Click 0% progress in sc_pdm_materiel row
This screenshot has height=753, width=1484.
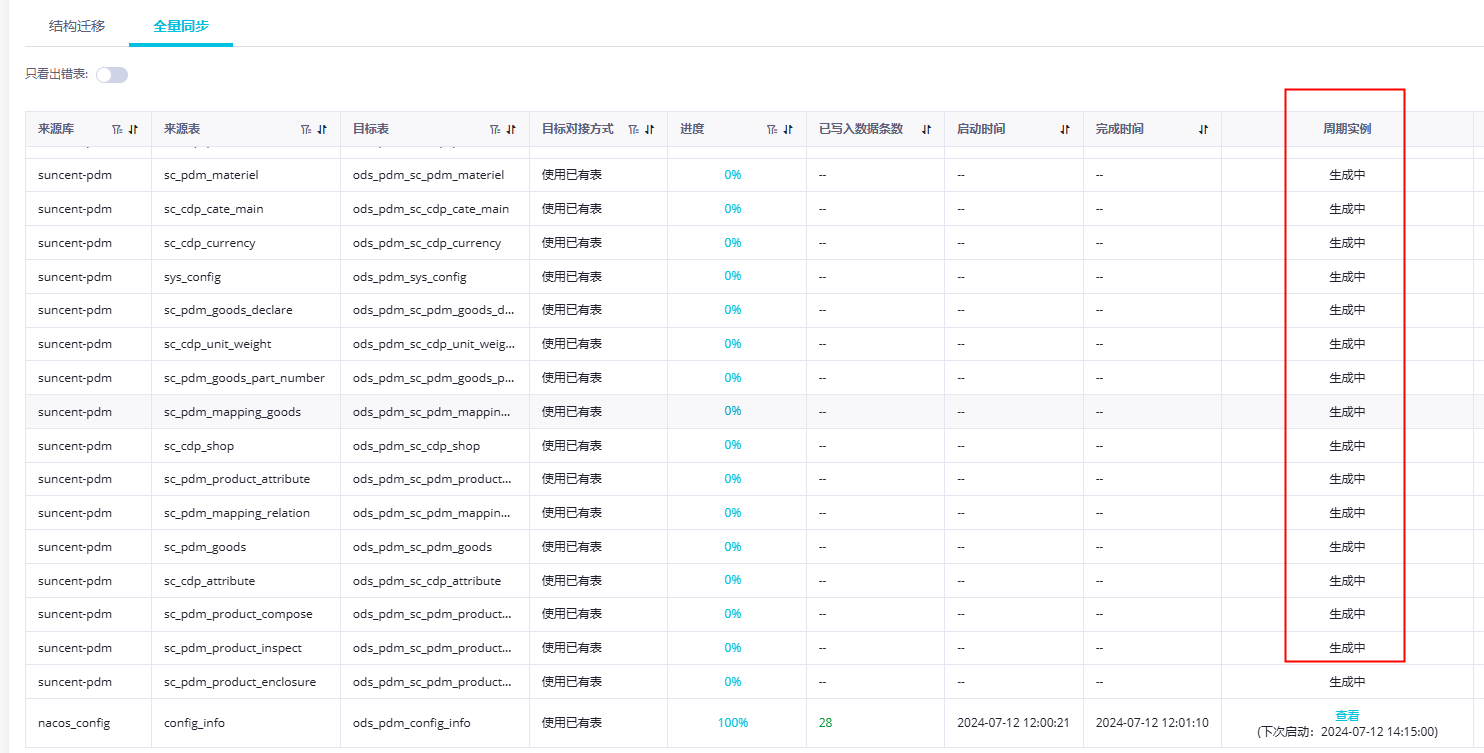click(x=733, y=175)
